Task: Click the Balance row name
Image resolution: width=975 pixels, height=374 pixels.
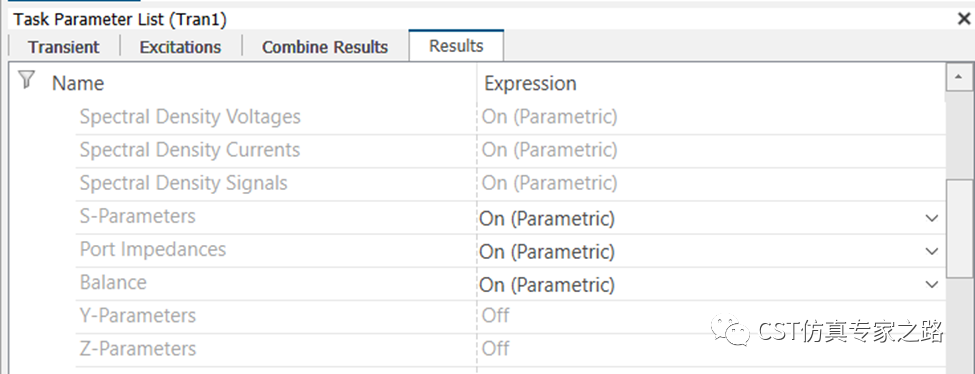Action: coord(113,282)
